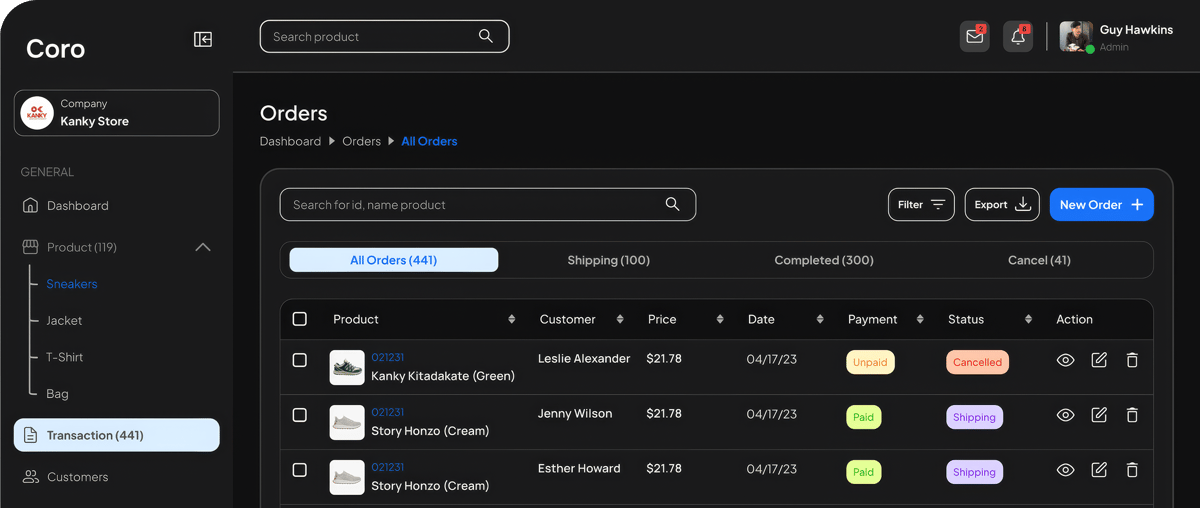Switch to the Shipping (100) tab
The height and width of the screenshot is (508, 1200).
[x=608, y=260]
